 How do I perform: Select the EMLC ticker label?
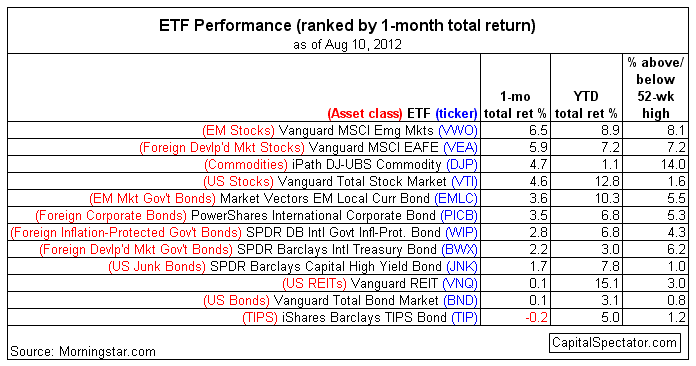tap(456, 198)
